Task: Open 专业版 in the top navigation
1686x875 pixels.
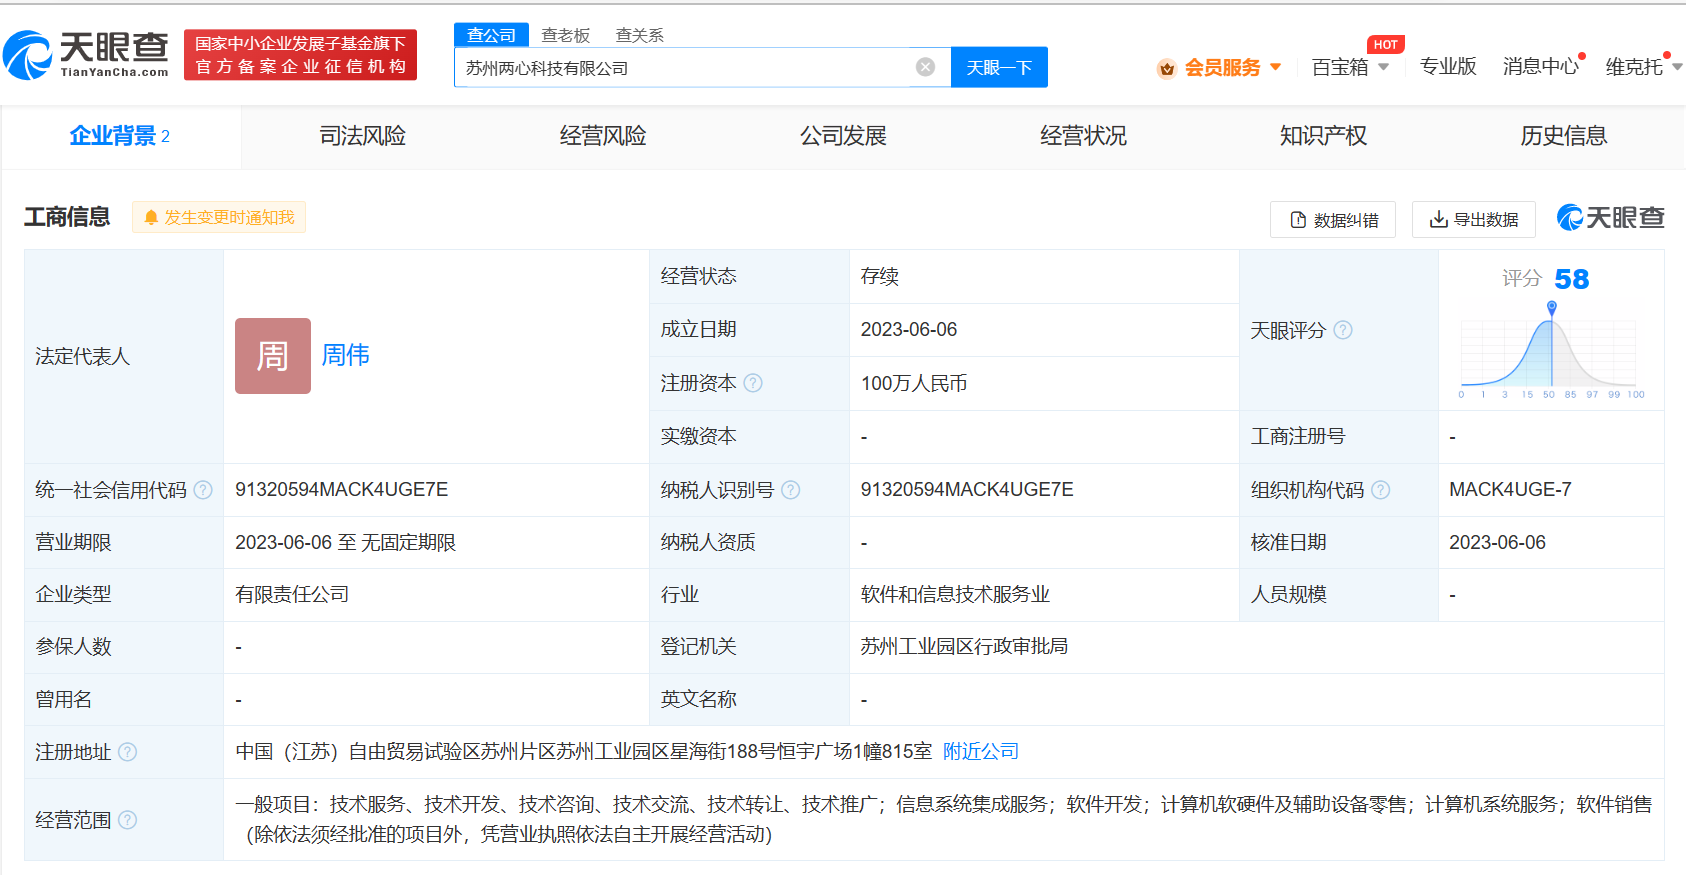Action: (1448, 67)
